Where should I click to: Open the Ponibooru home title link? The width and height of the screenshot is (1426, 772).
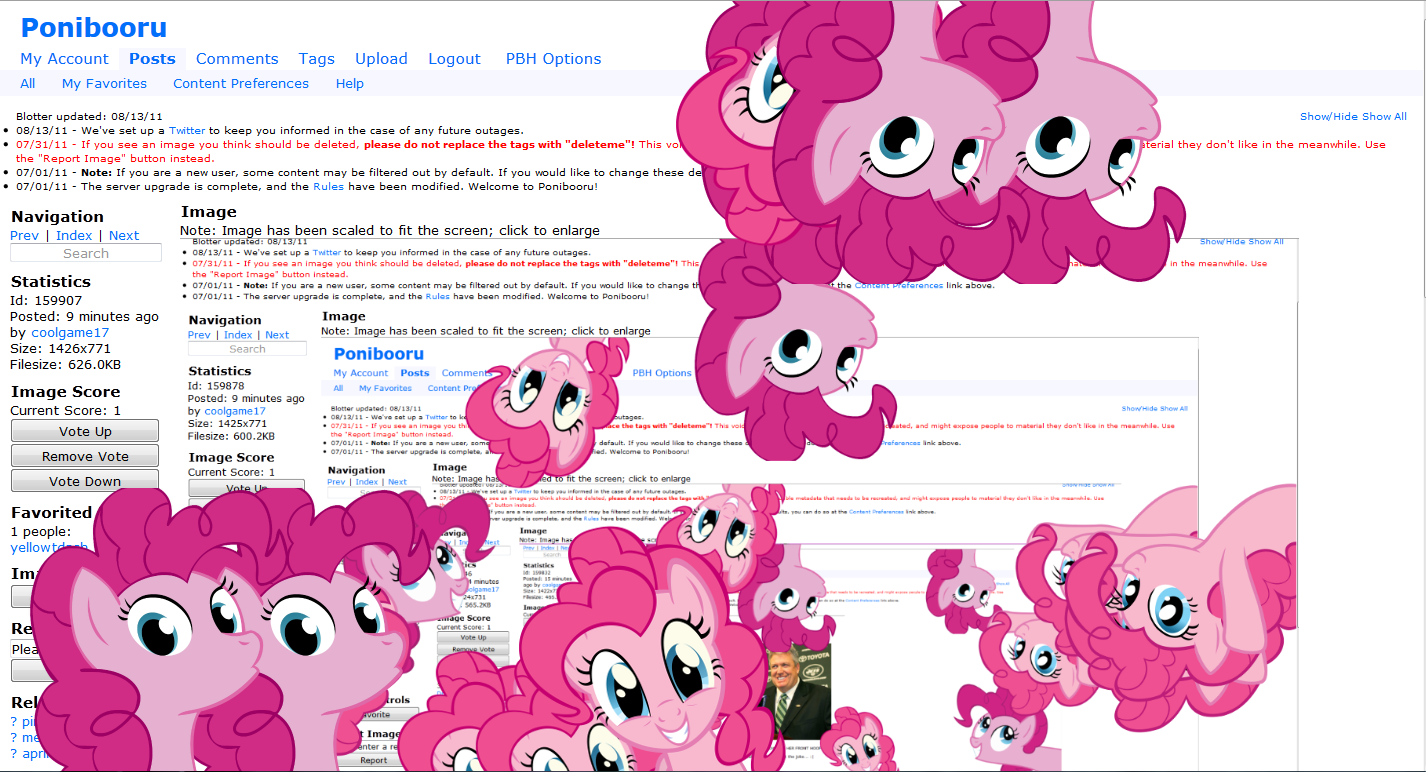(94, 28)
